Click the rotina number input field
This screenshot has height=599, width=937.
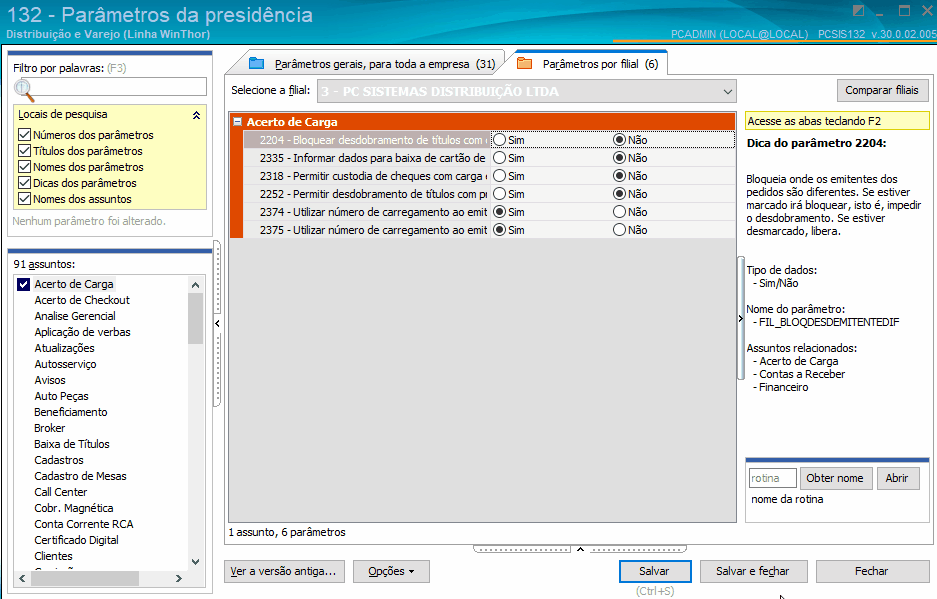[773, 478]
